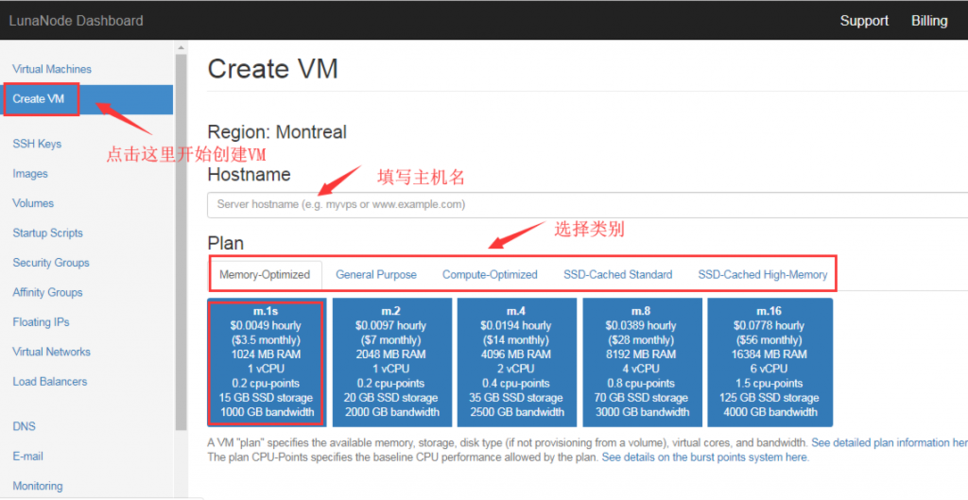Open Floating IPs page
Screen dimensions: 968x500
point(41,322)
